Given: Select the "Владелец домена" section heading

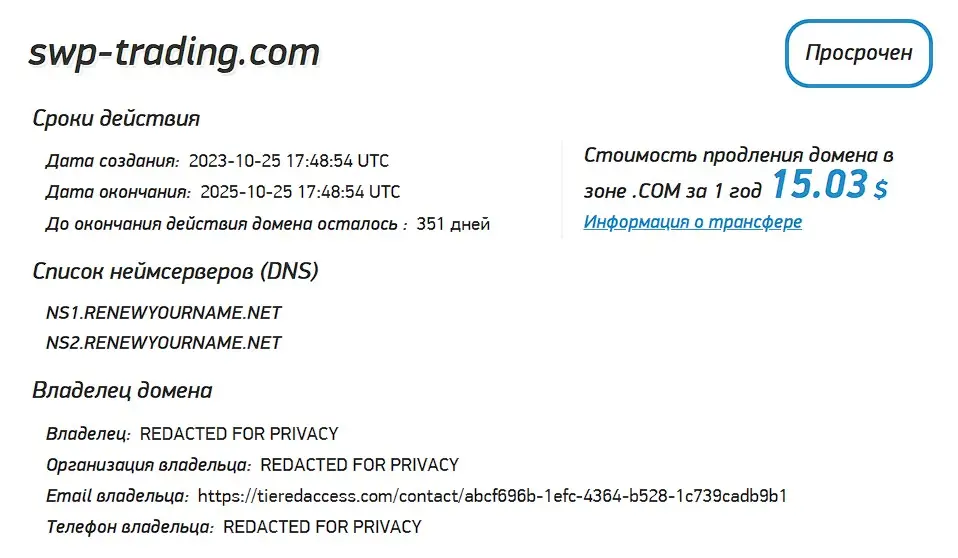Looking at the screenshot, I should pos(122,390).
